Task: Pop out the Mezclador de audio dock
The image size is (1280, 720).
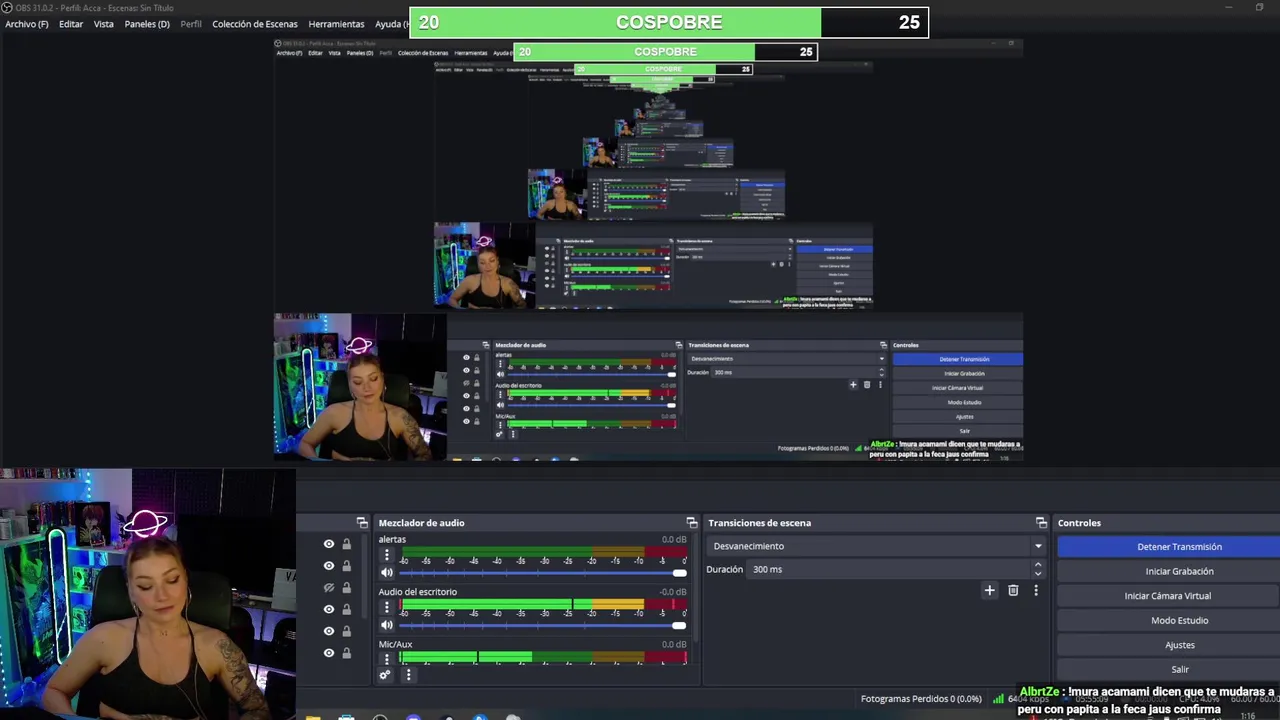Action: (692, 523)
